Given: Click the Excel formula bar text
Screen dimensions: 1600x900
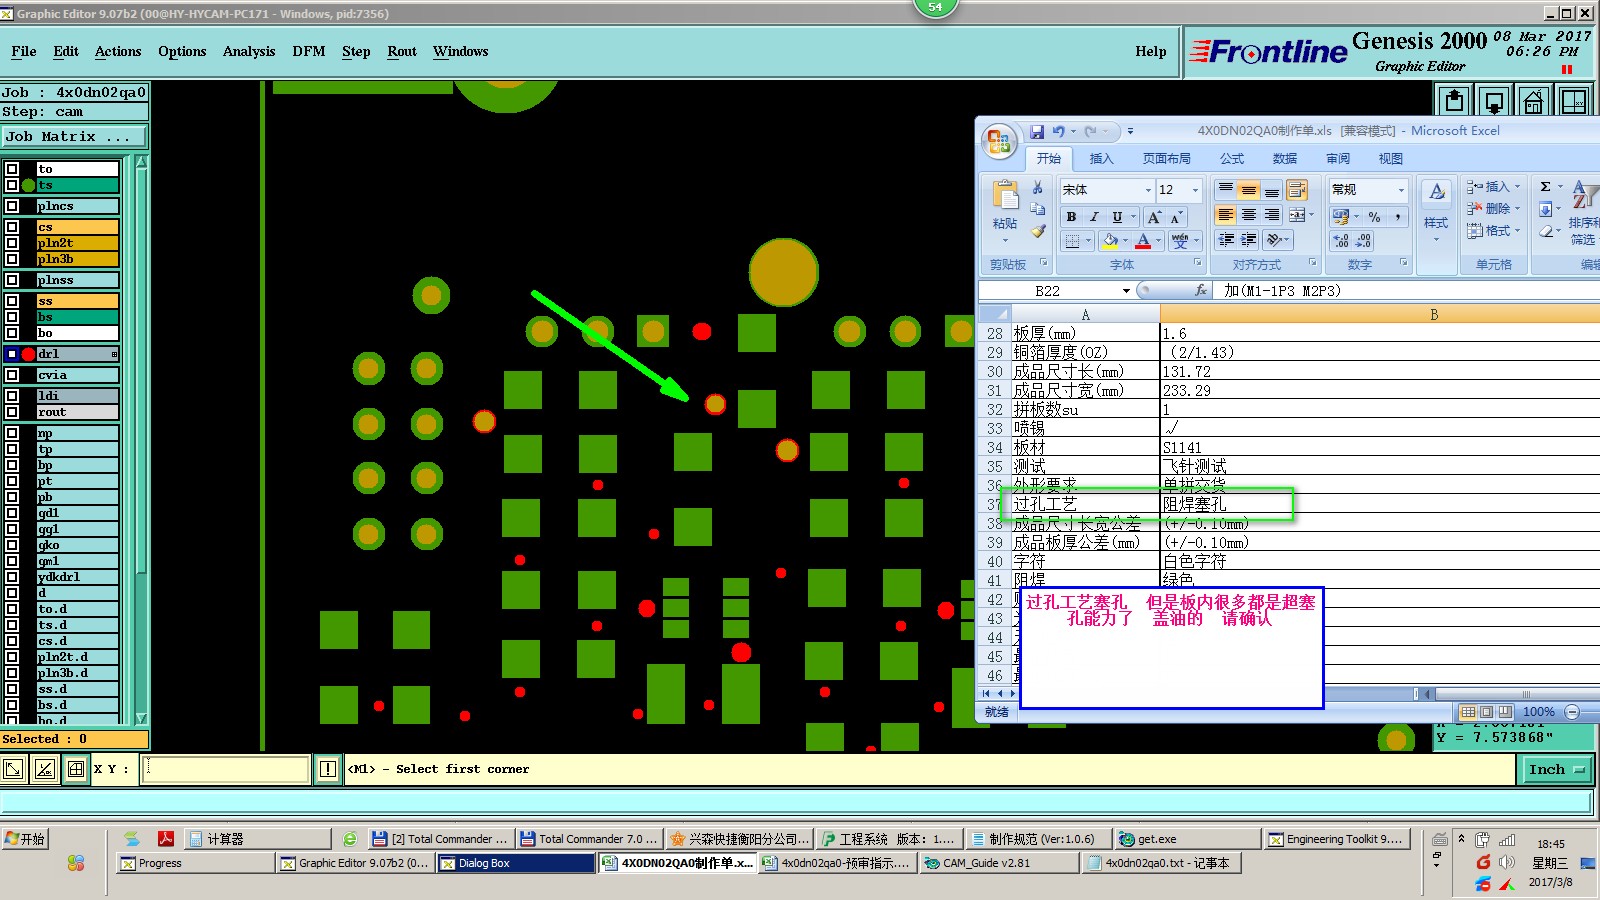Looking at the screenshot, I should [x=1282, y=291].
